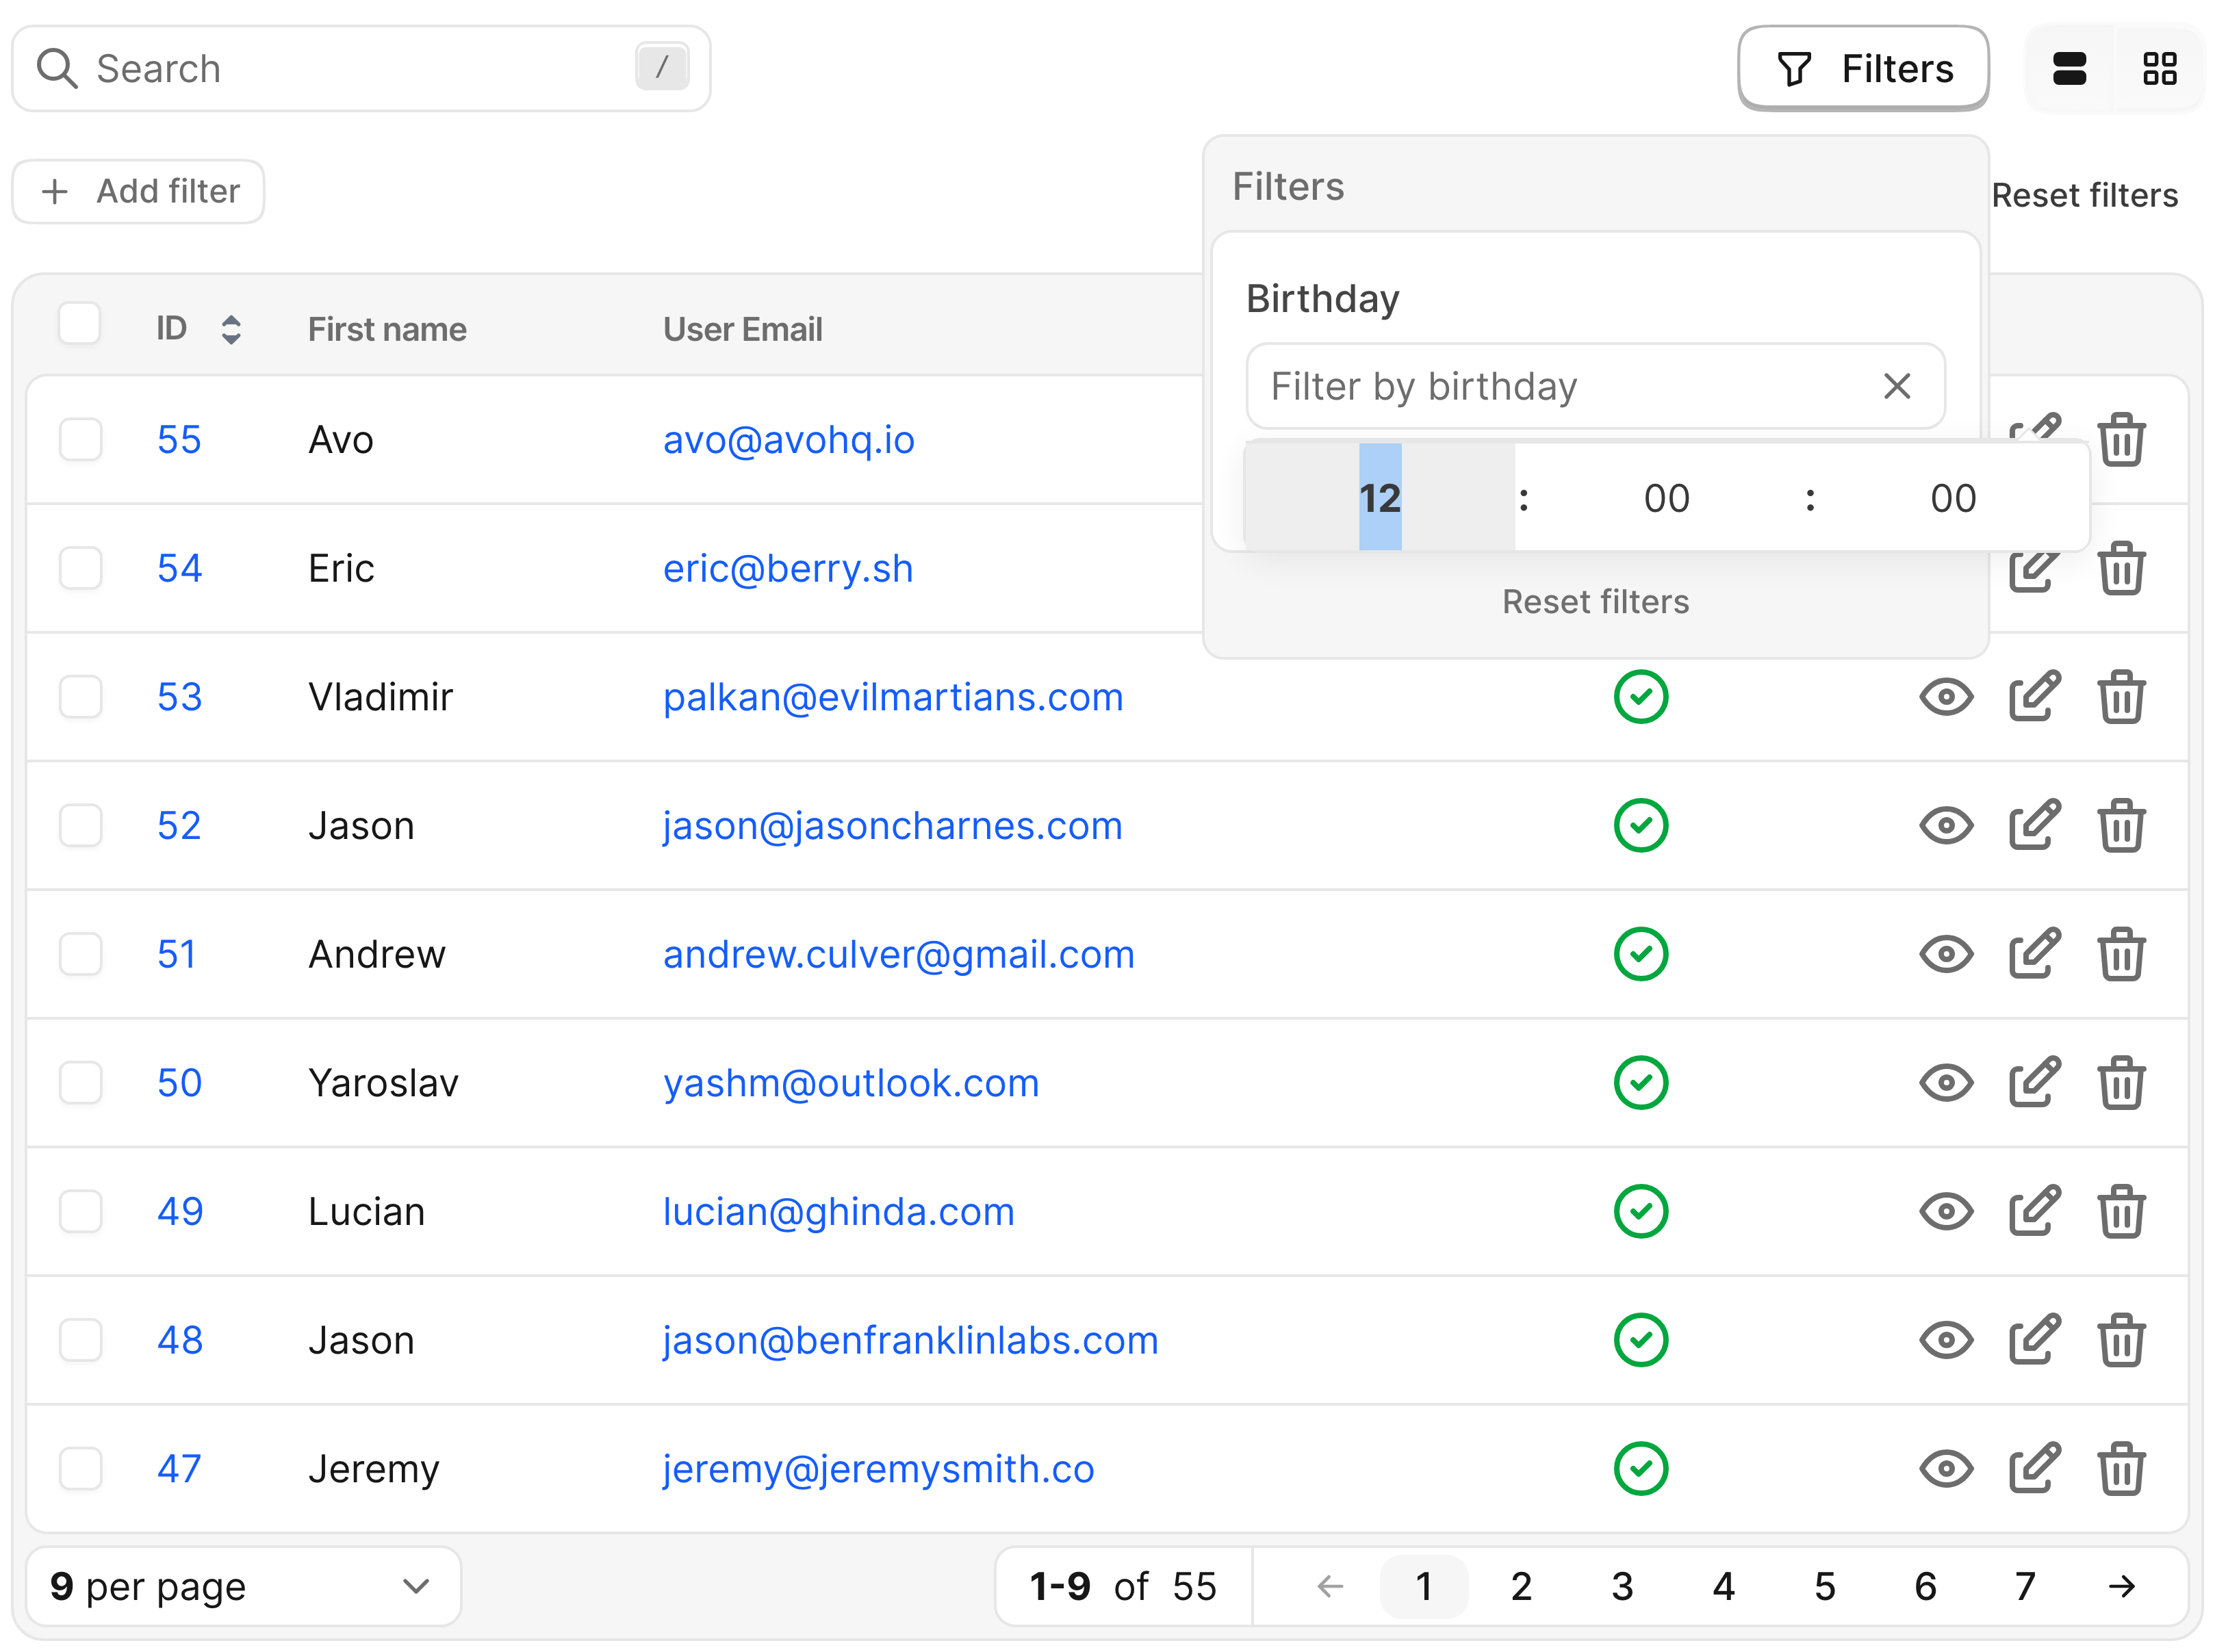Click the Add filter button

(138, 192)
